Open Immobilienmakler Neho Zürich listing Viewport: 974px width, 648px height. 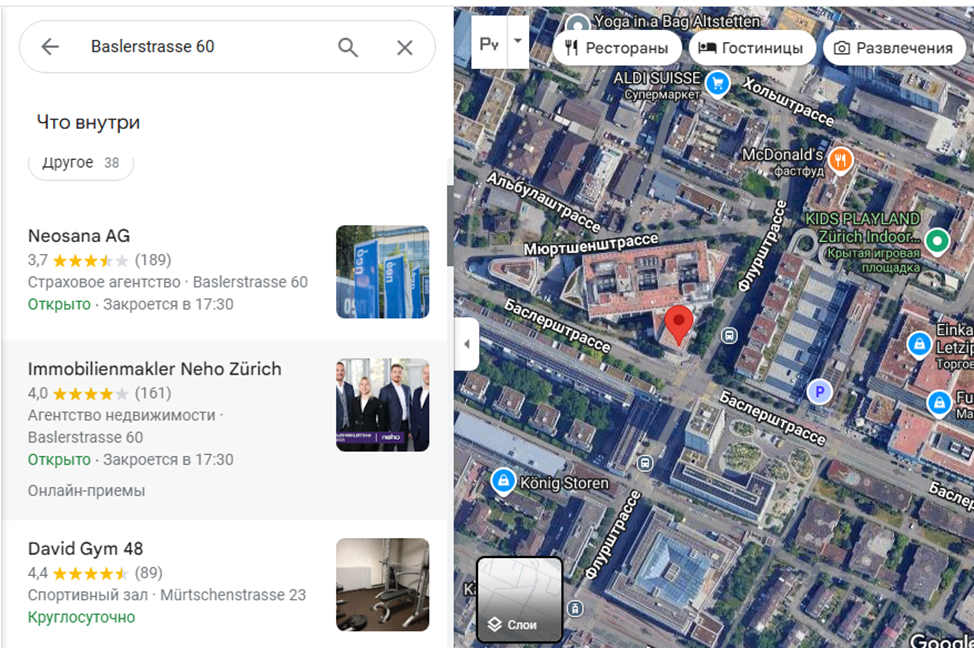pos(224,430)
